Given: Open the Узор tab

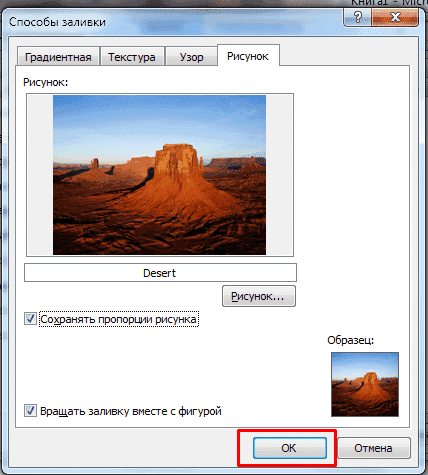Looking at the screenshot, I should pos(191,57).
